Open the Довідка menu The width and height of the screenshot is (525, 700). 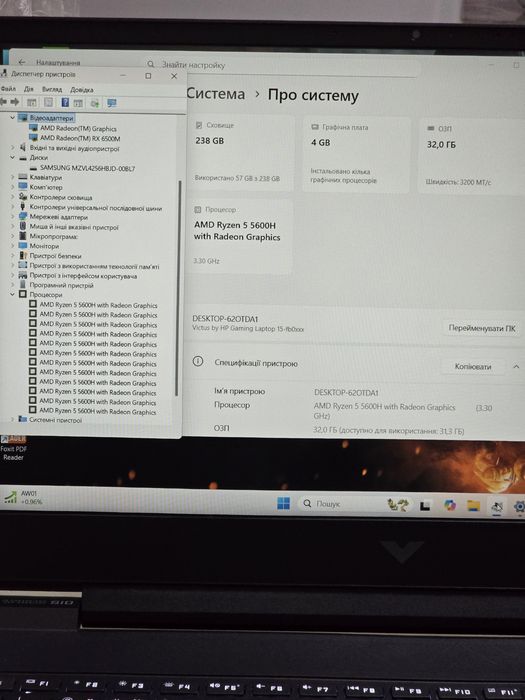click(82, 90)
